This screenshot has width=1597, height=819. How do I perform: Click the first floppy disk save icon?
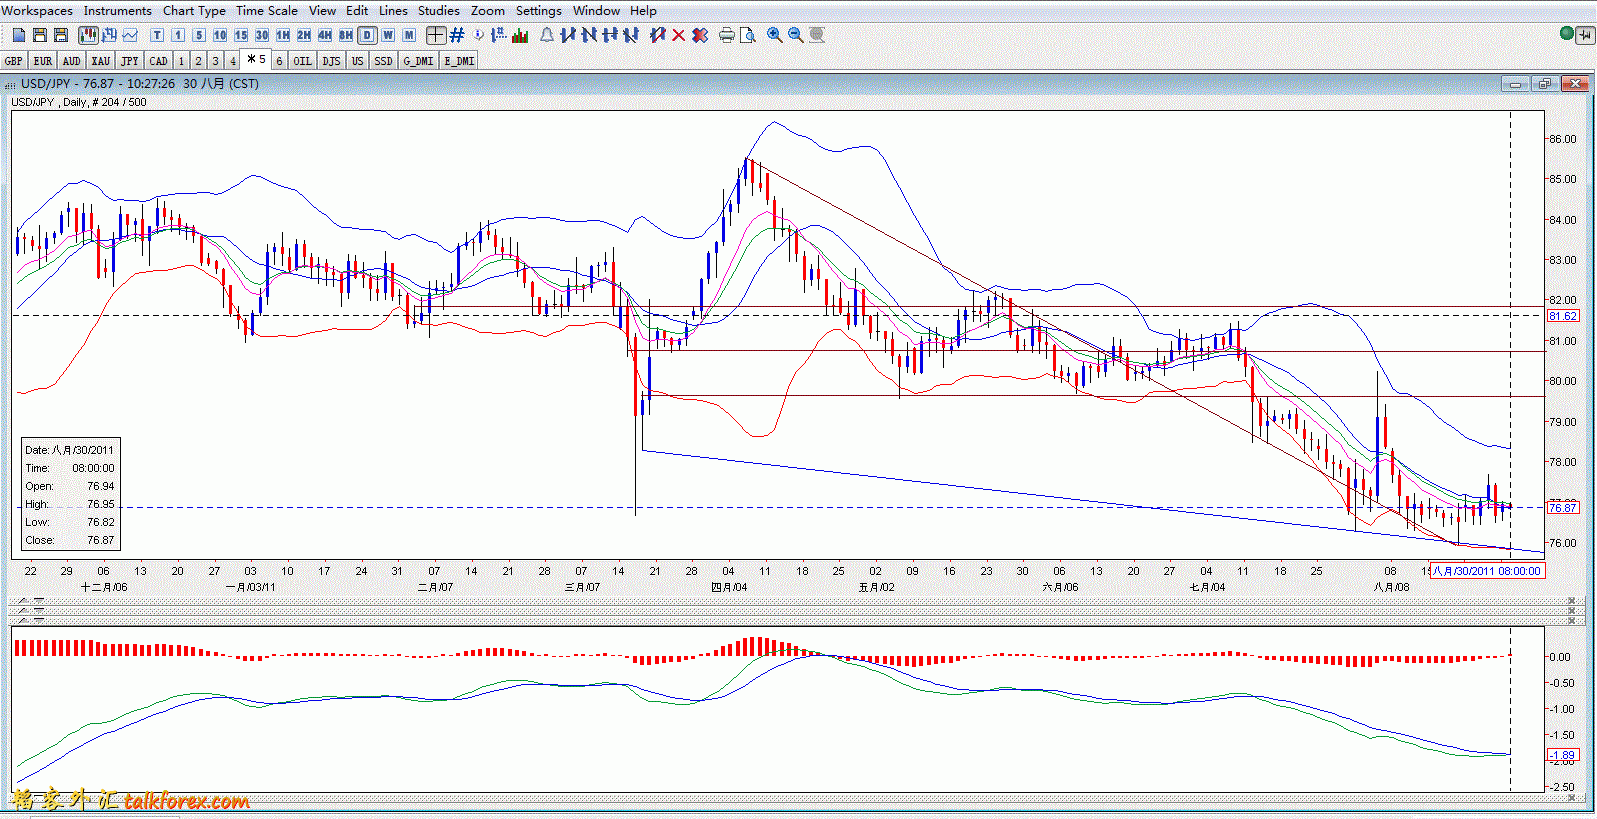40,35
